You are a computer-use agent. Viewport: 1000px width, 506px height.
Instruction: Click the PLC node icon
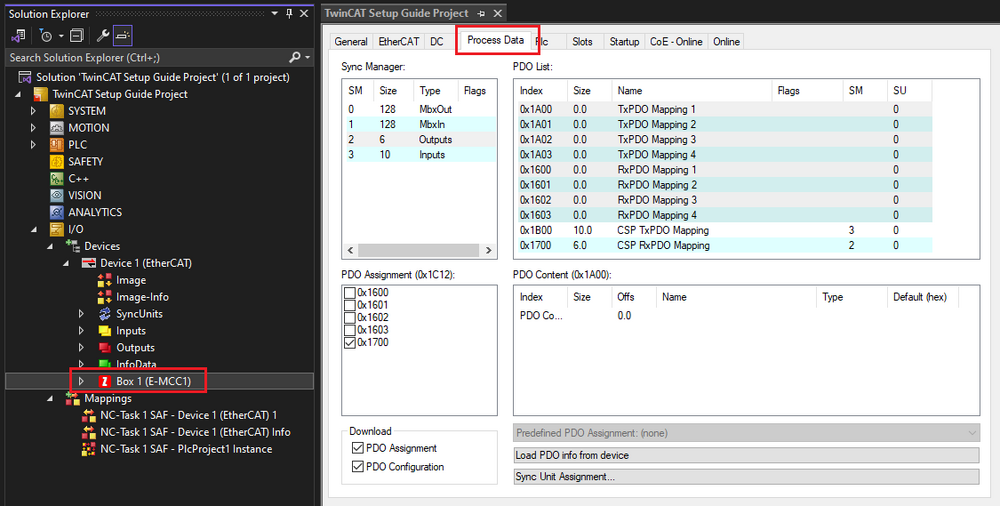pos(57,145)
